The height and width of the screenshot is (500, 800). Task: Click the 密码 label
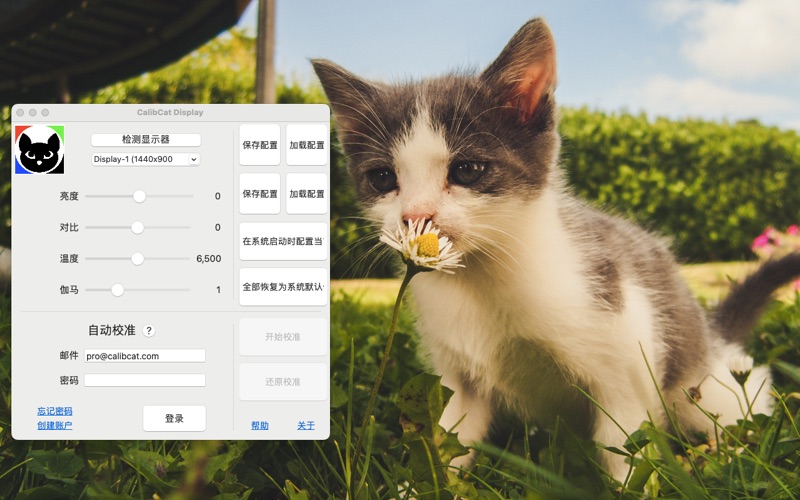(x=69, y=380)
